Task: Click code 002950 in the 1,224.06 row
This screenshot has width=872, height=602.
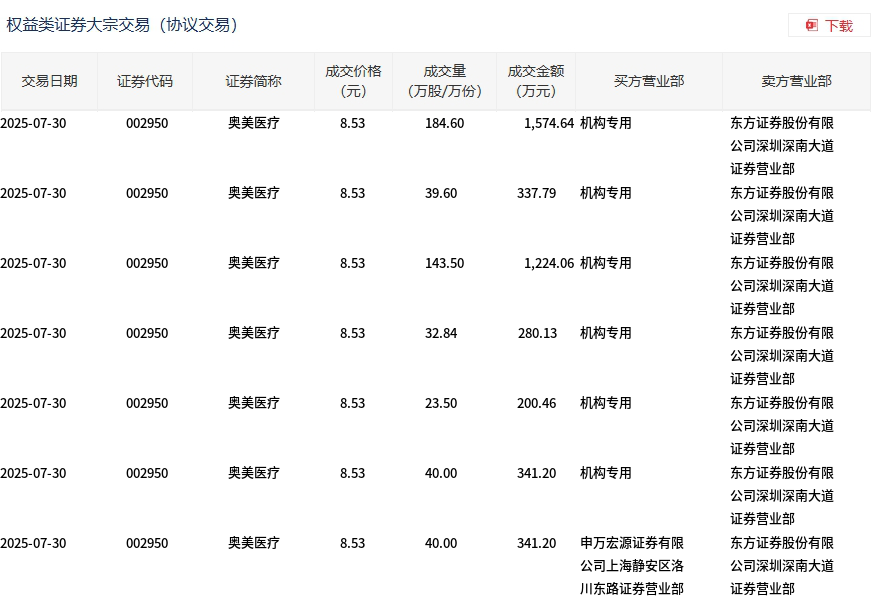Action: tap(147, 264)
